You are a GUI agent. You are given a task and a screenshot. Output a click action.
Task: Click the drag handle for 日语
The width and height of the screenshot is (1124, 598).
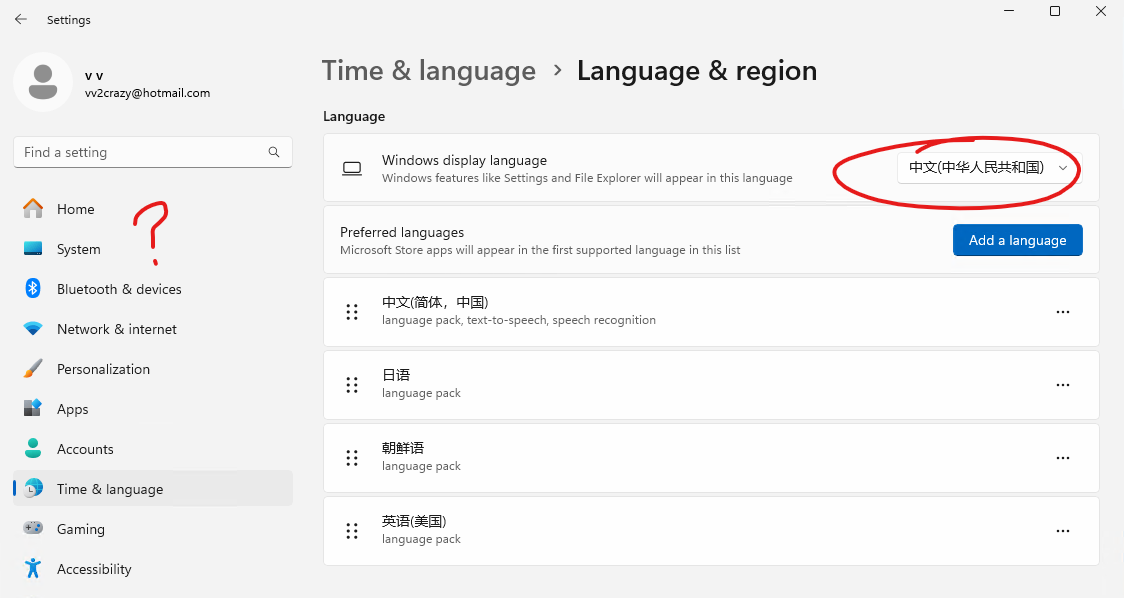tap(352, 385)
